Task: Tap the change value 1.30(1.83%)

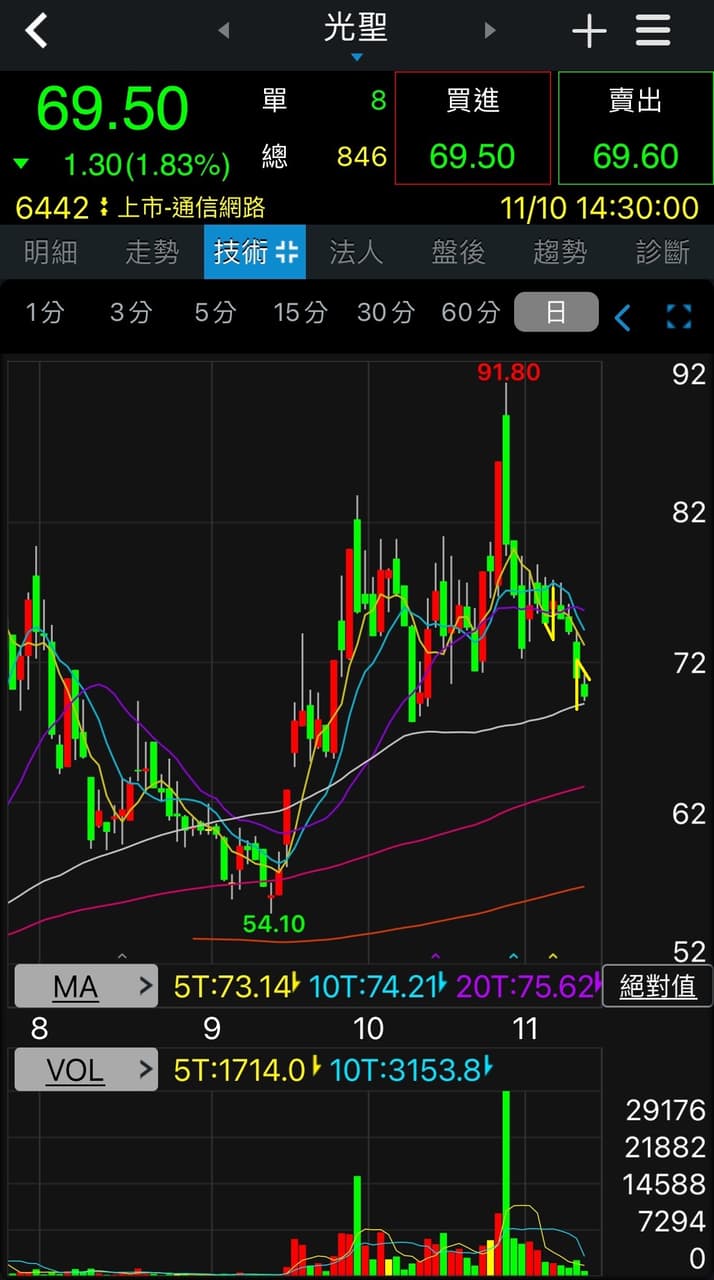Action: pyautogui.click(x=146, y=163)
